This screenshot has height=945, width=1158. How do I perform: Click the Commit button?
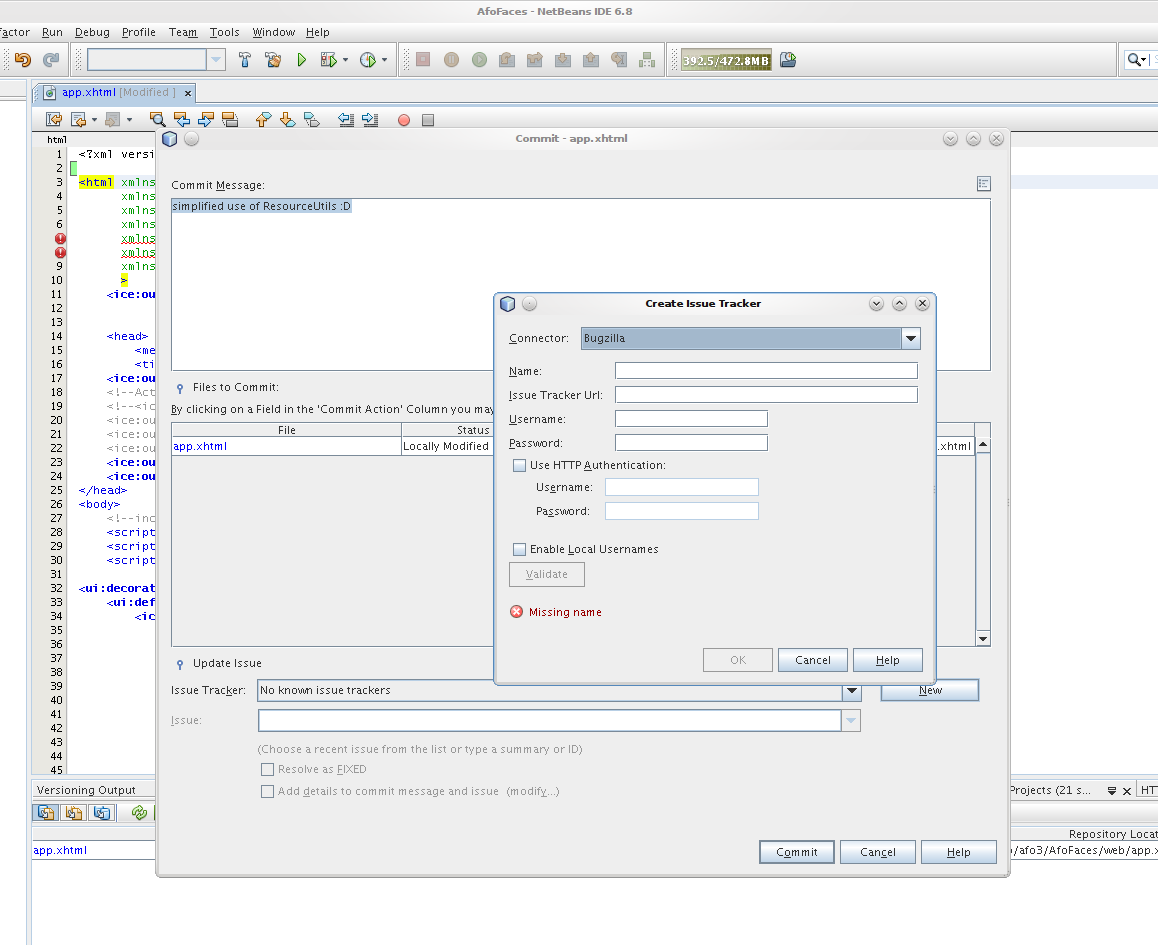tap(797, 852)
